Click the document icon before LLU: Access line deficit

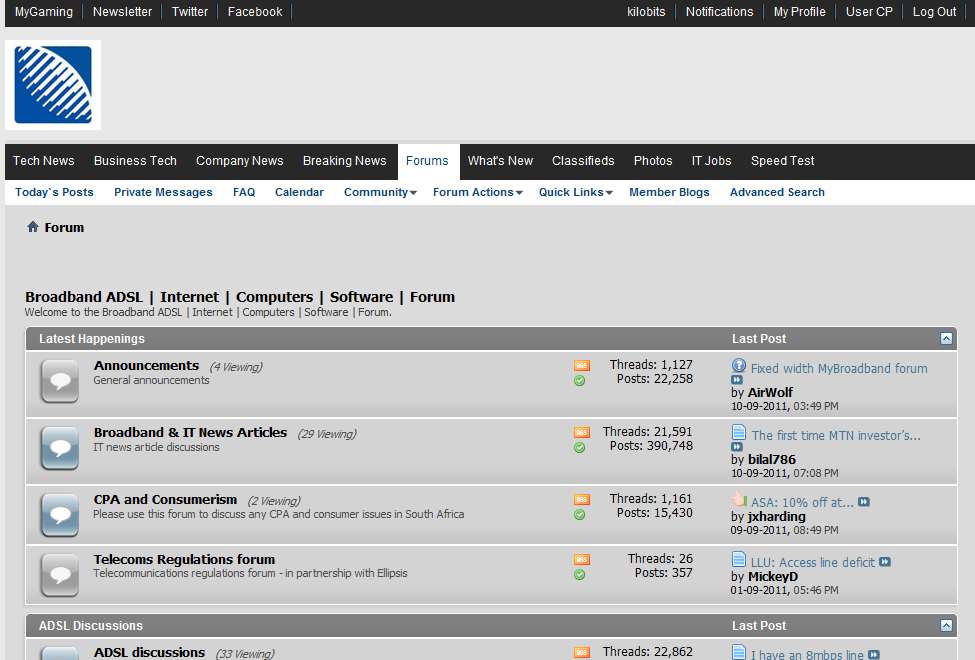click(739, 559)
